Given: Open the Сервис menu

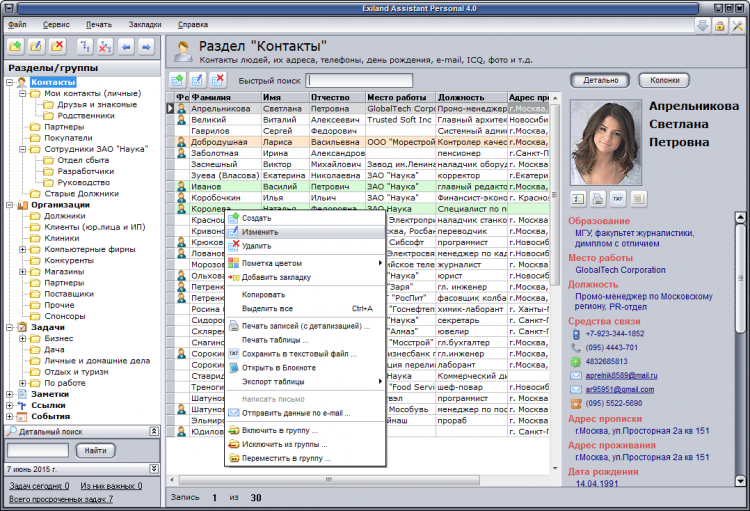Looking at the screenshot, I should coord(57,23).
